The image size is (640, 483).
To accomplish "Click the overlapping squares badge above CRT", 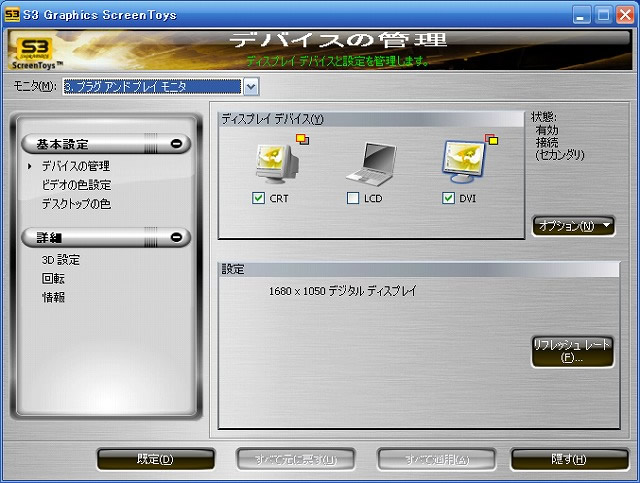I will pyautogui.click(x=302, y=139).
